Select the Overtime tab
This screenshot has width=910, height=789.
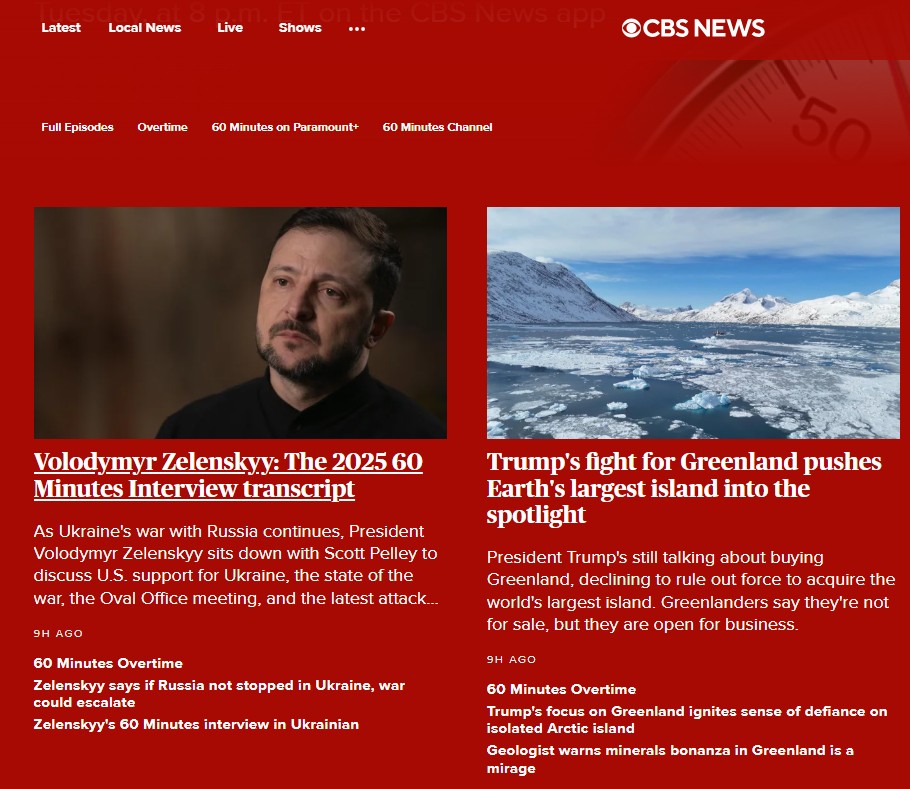coord(162,127)
